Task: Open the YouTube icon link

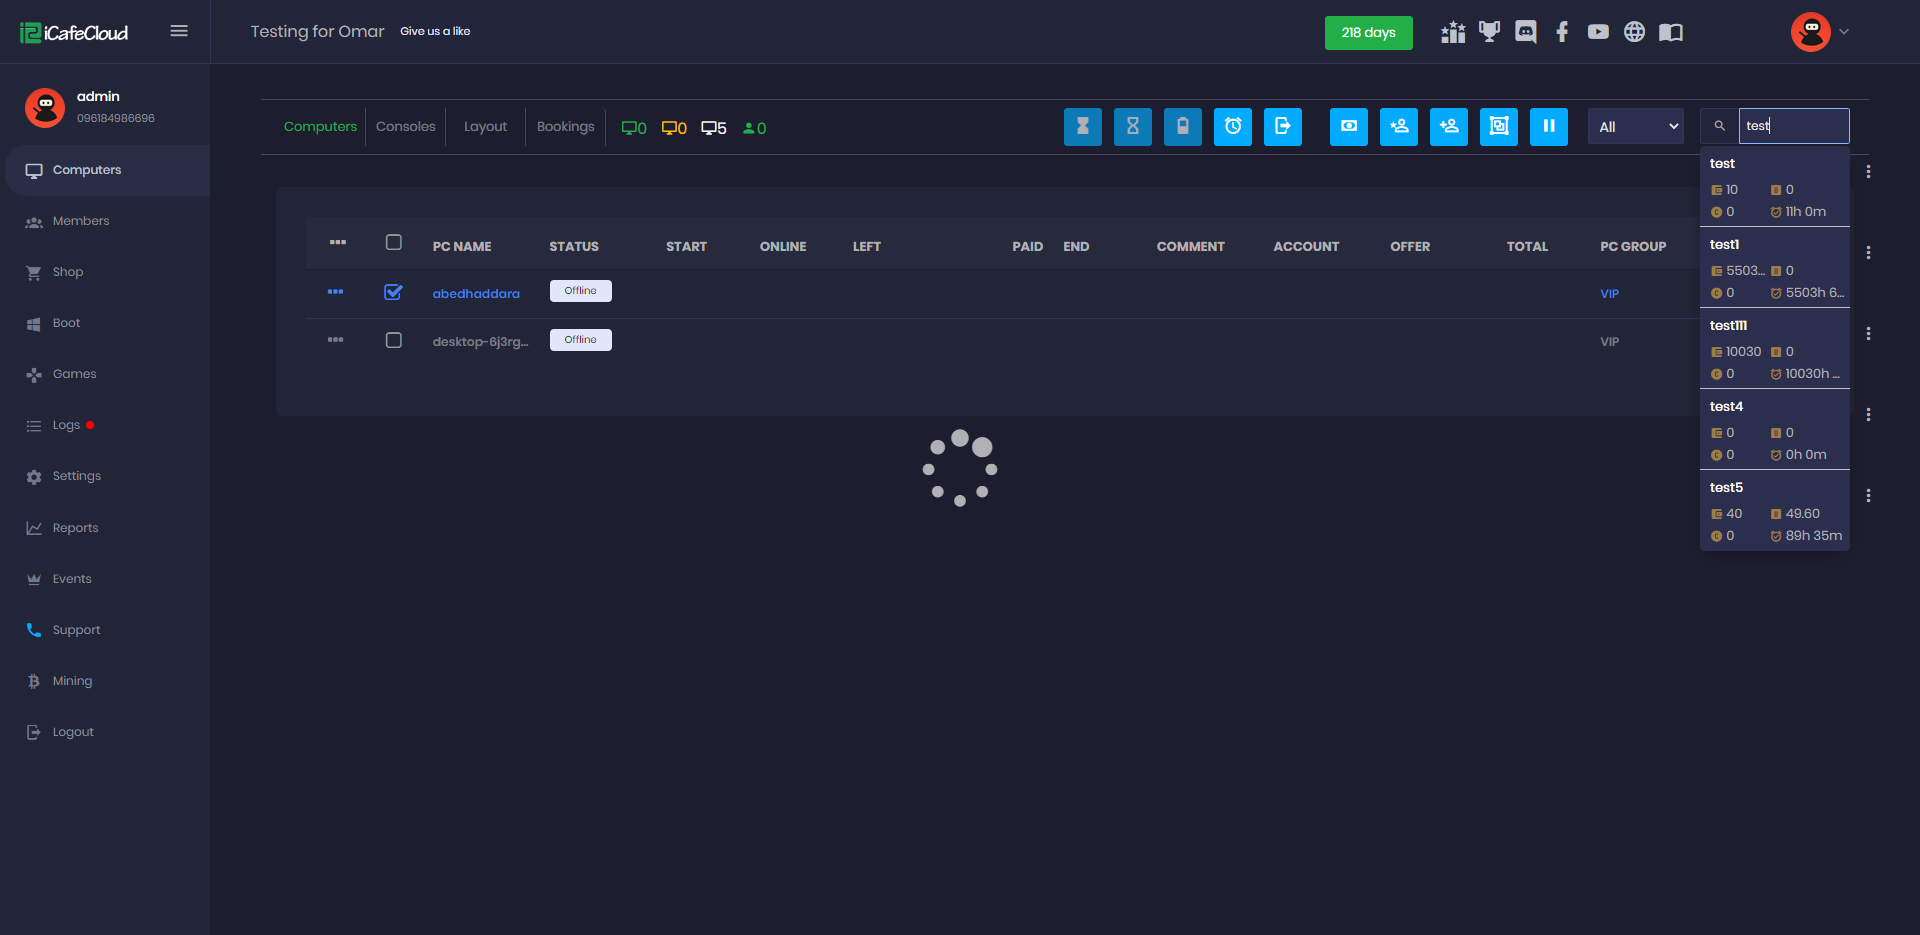Action: pyautogui.click(x=1598, y=32)
